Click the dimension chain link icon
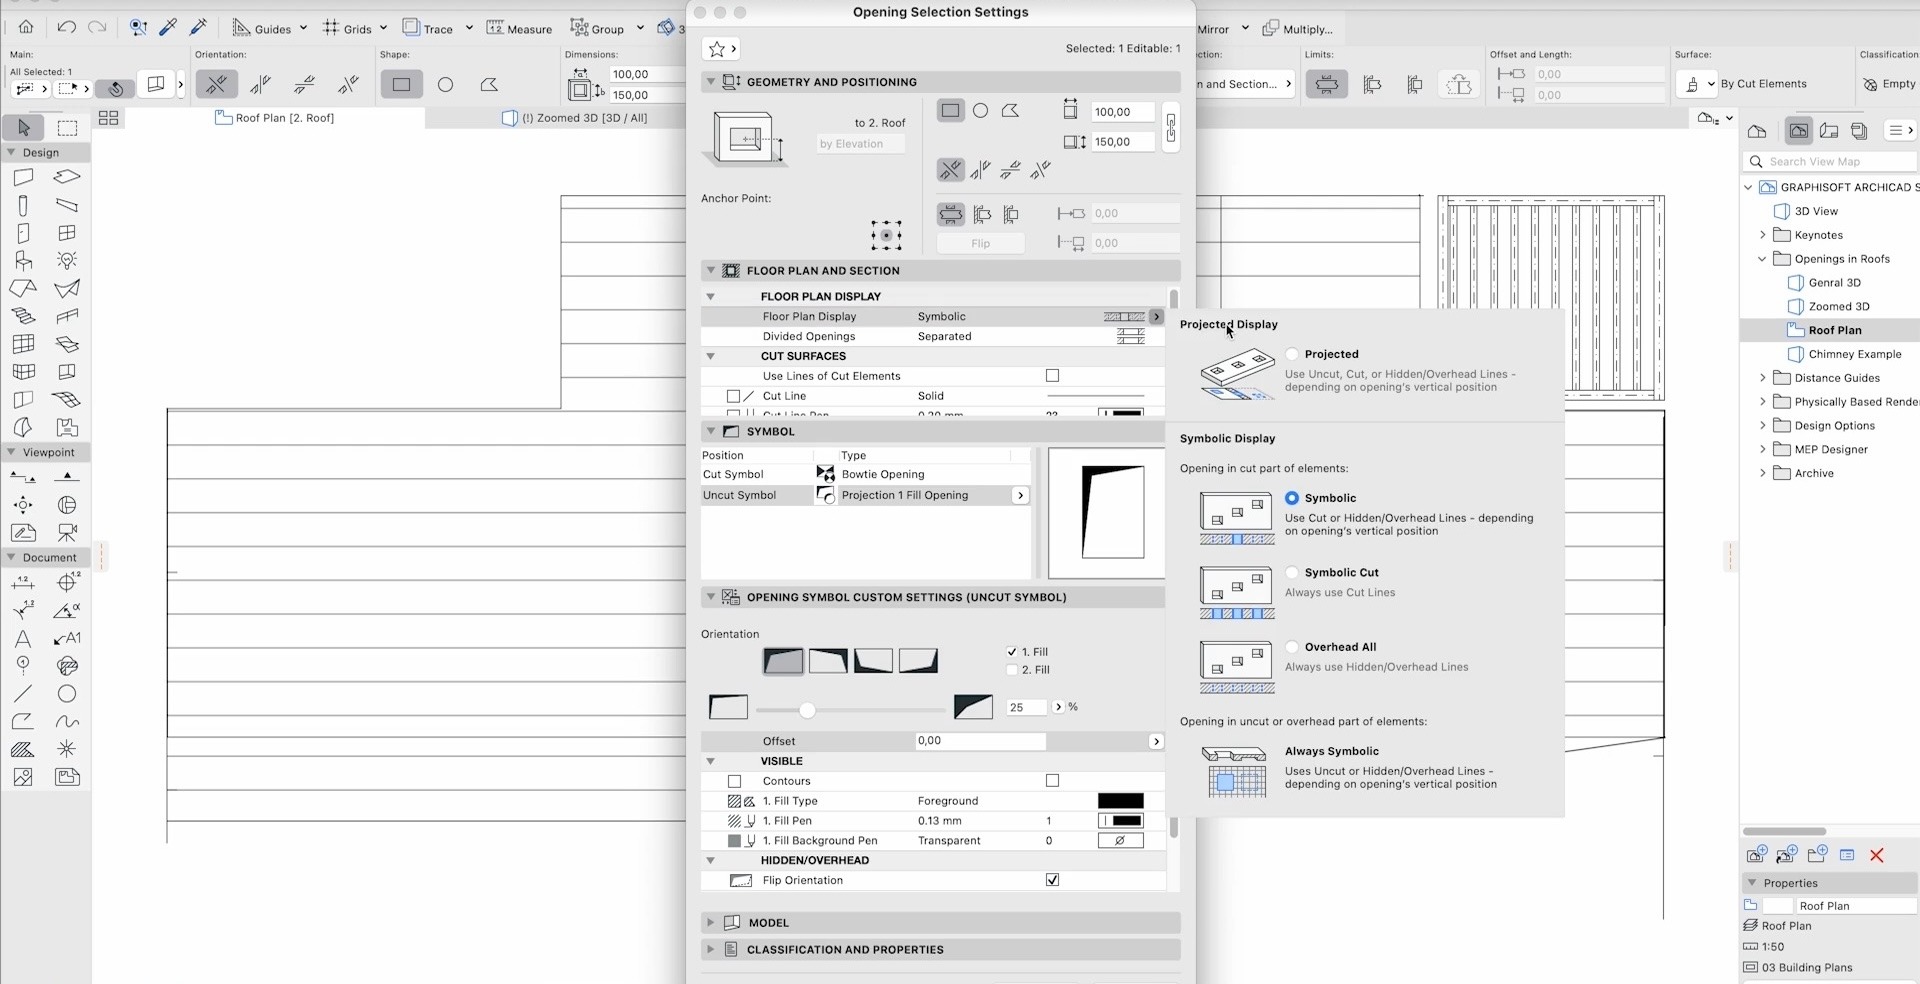The image size is (1920, 984). [1171, 127]
